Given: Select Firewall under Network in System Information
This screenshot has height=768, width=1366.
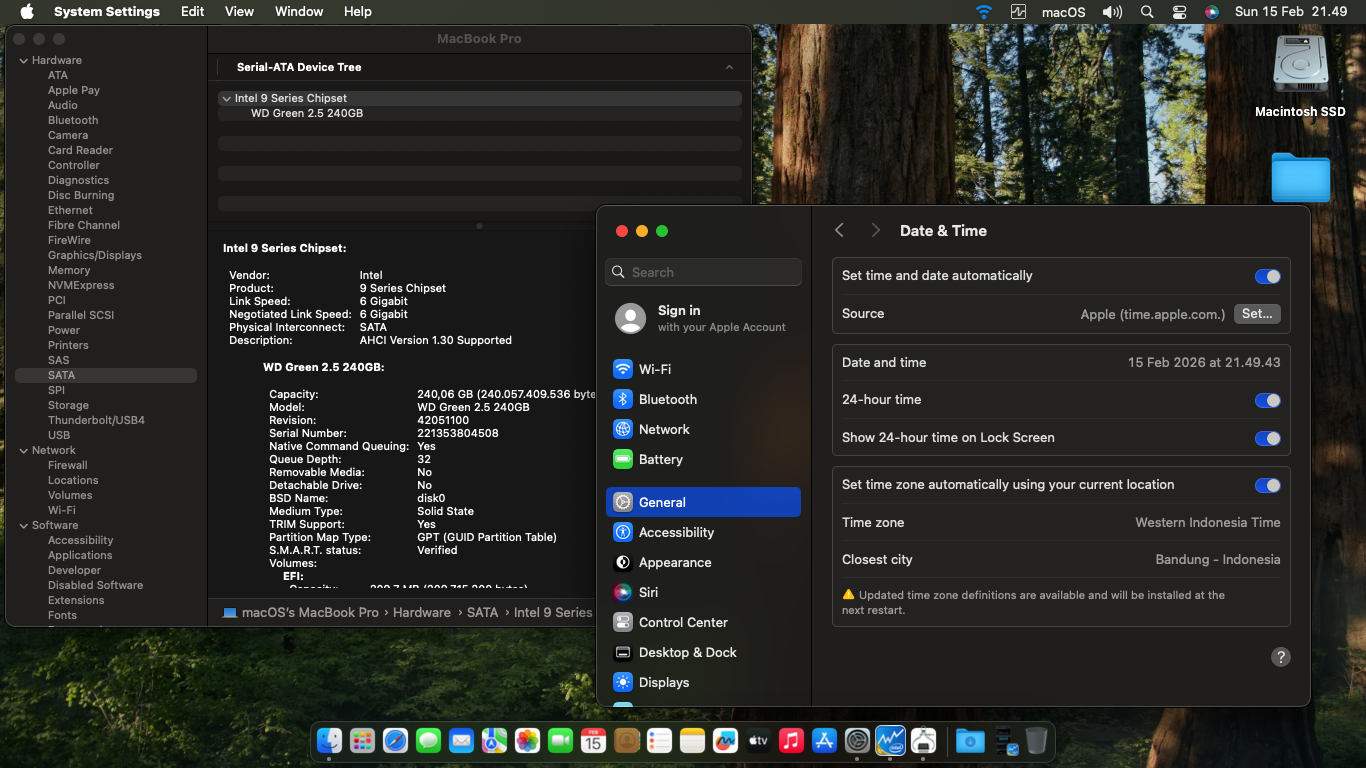Looking at the screenshot, I should click(x=68, y=465).
